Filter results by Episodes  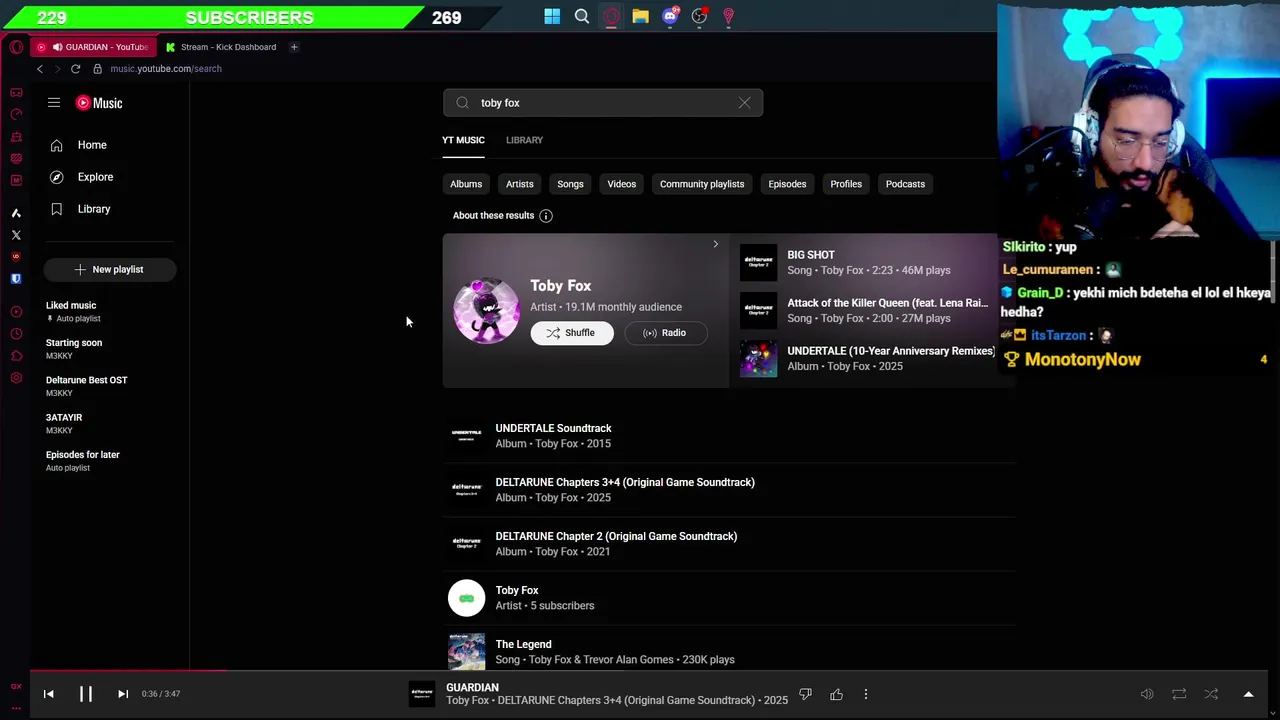click(787, 184)
